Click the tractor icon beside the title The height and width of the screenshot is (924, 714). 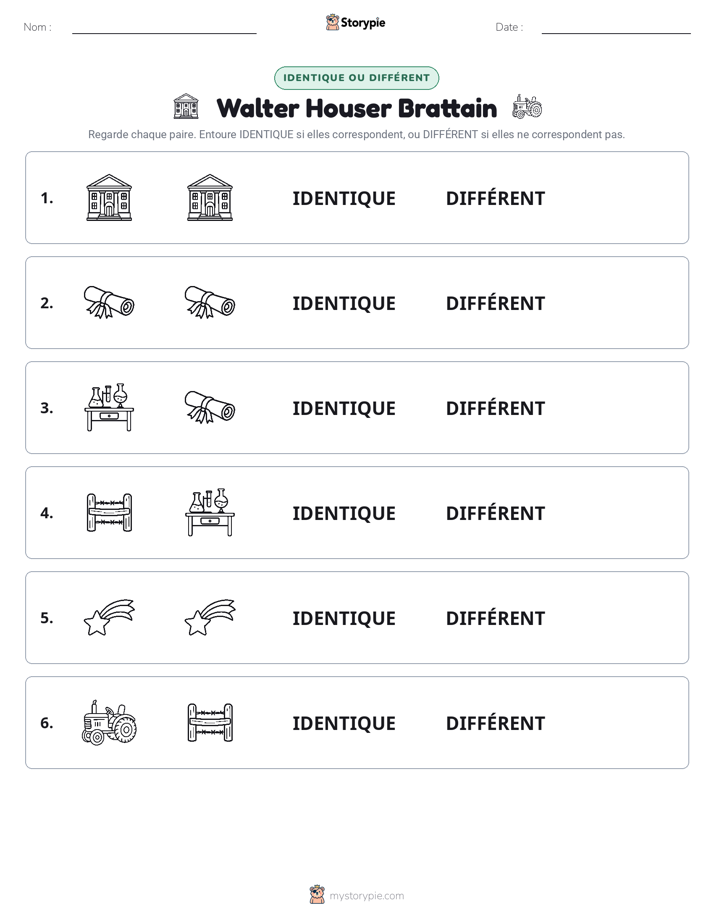click(527, 107)
